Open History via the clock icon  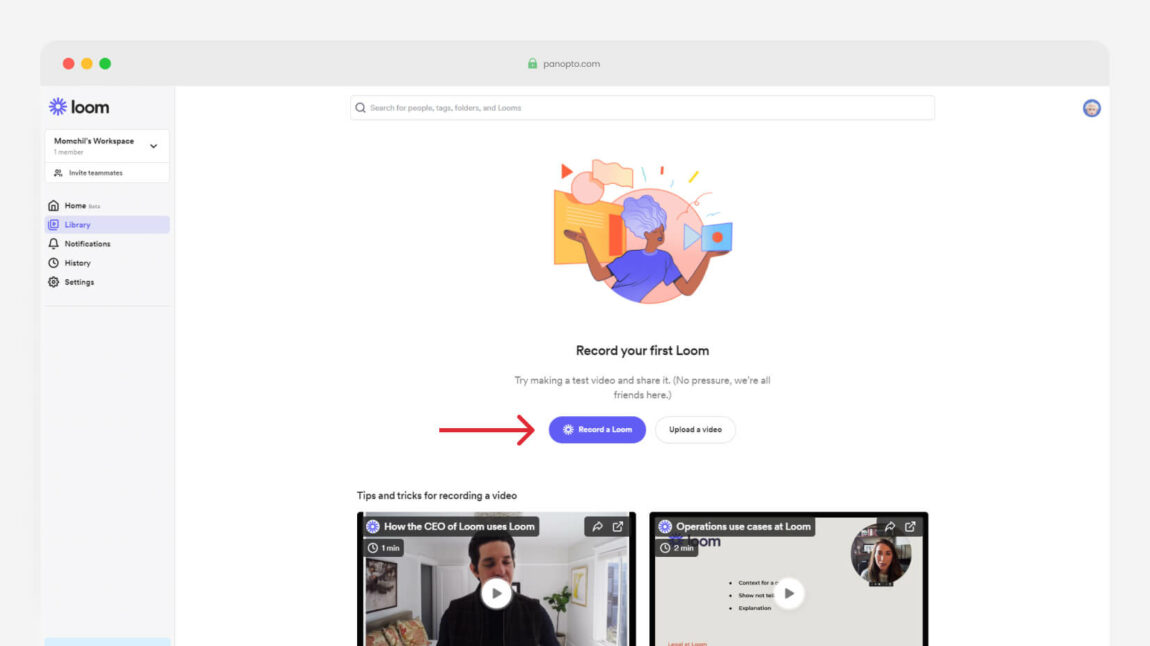pos(53,262)
